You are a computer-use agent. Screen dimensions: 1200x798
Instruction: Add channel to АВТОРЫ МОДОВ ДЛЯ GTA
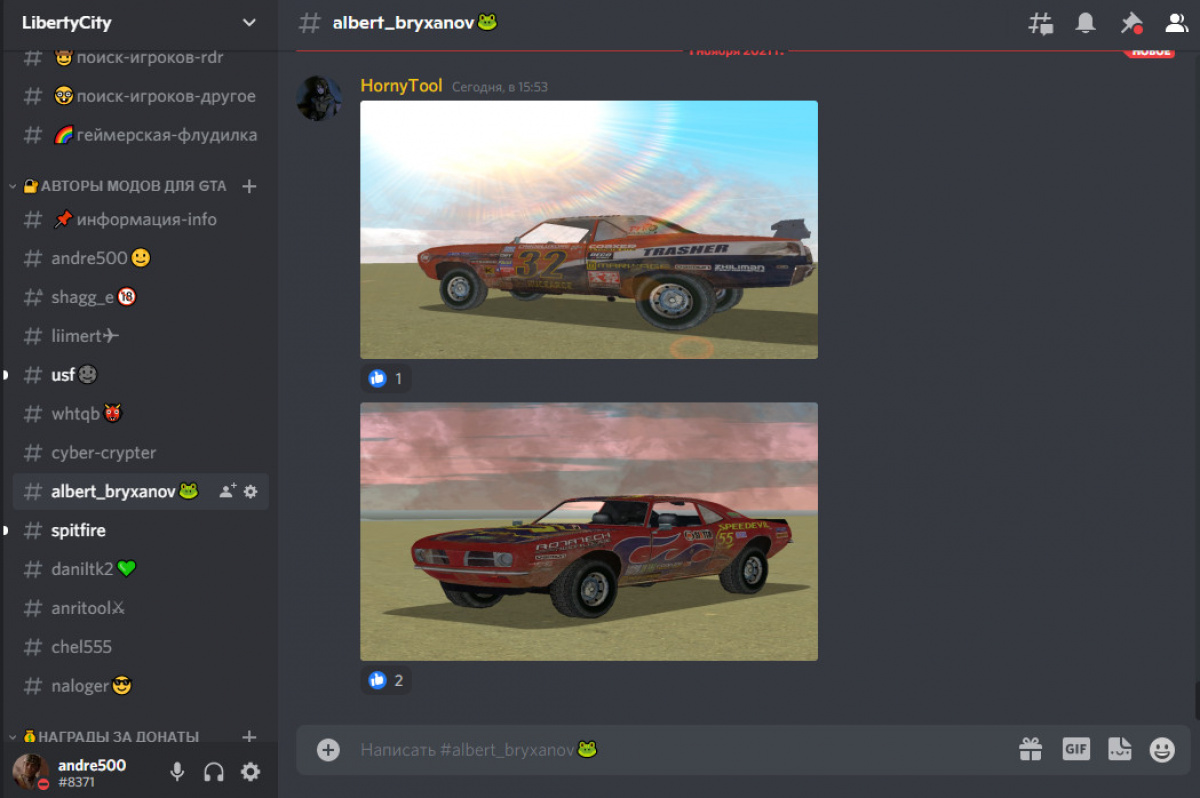tap(250, 186)
